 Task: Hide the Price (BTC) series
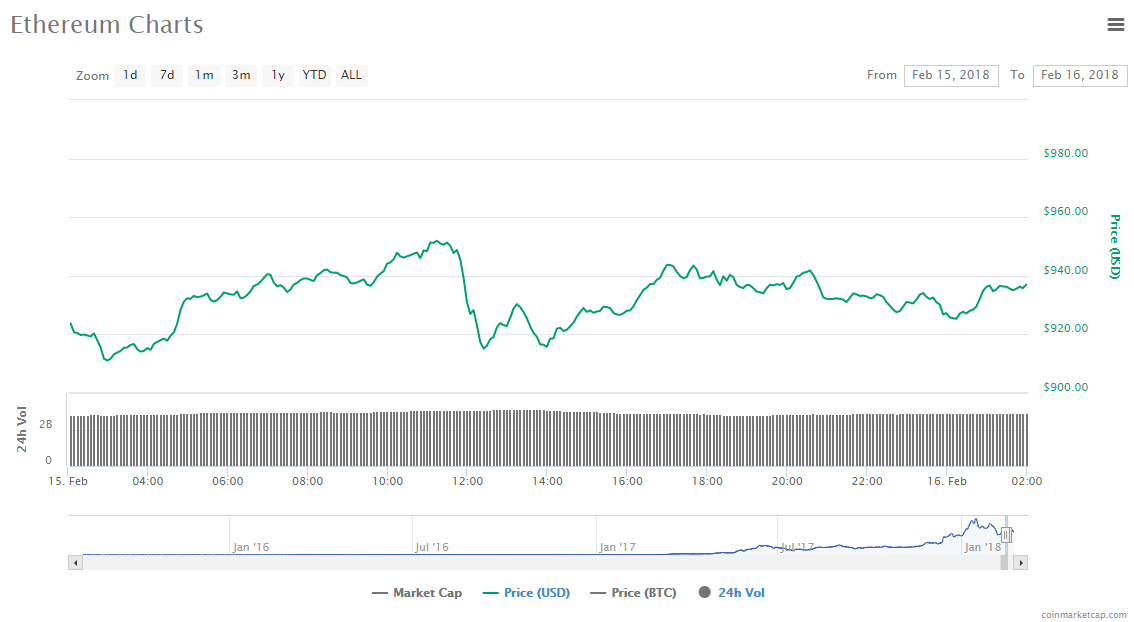point(633,592)
